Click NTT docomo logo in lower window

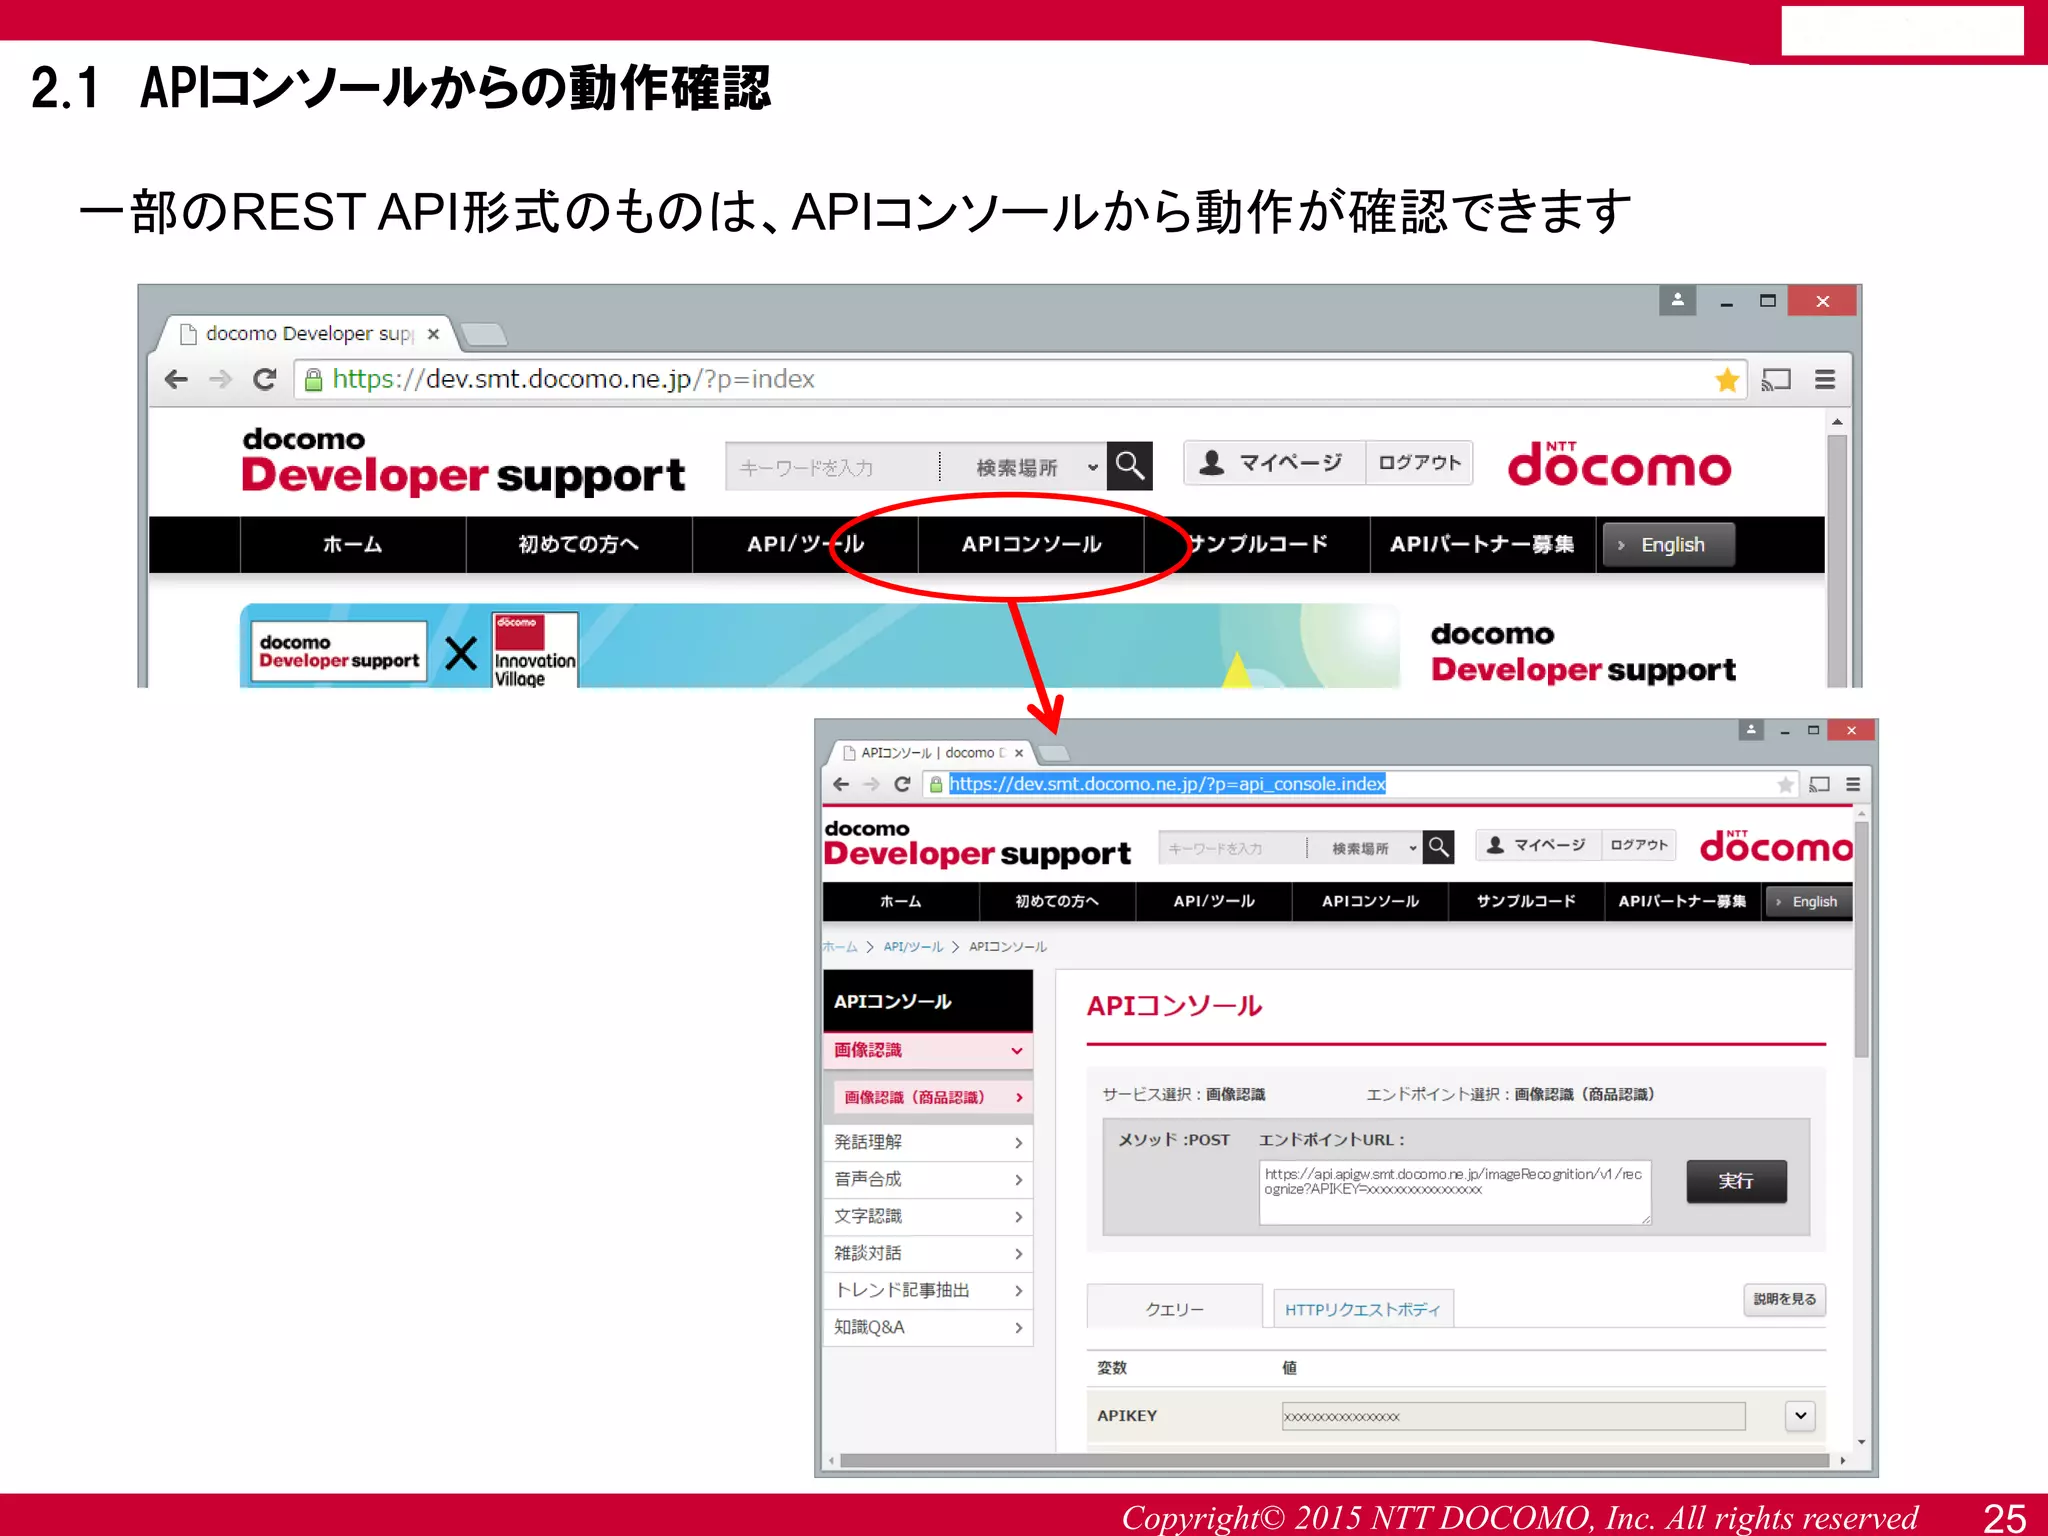(x=1776, y=847)
